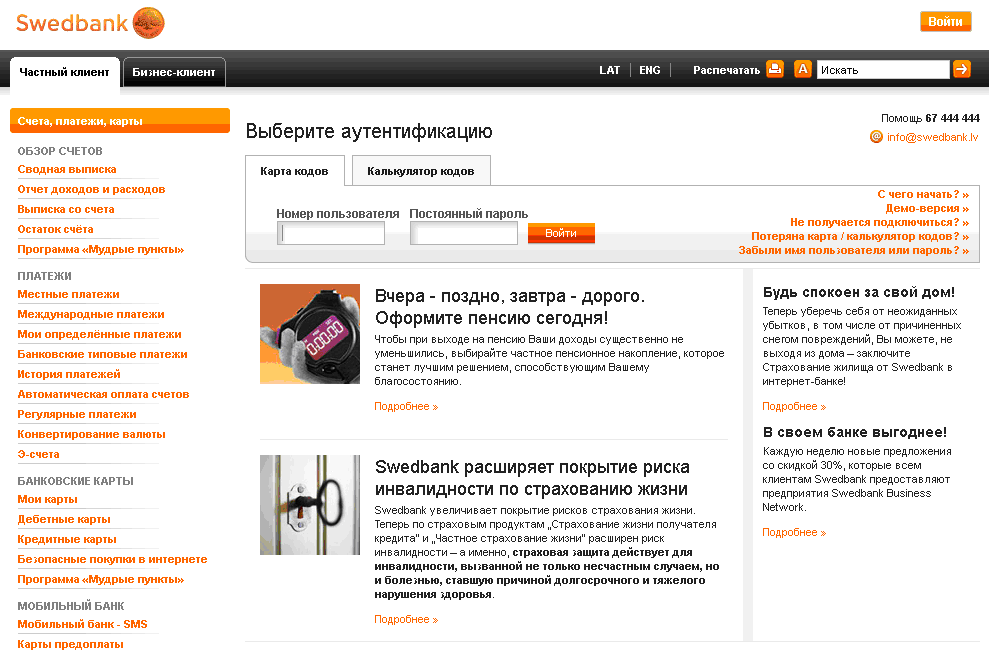Image resolution: width=989 pixels, height=653 pixels.
Task: Switch to the Бизнес-клиент tab
Action: click(x=174, y=72)
